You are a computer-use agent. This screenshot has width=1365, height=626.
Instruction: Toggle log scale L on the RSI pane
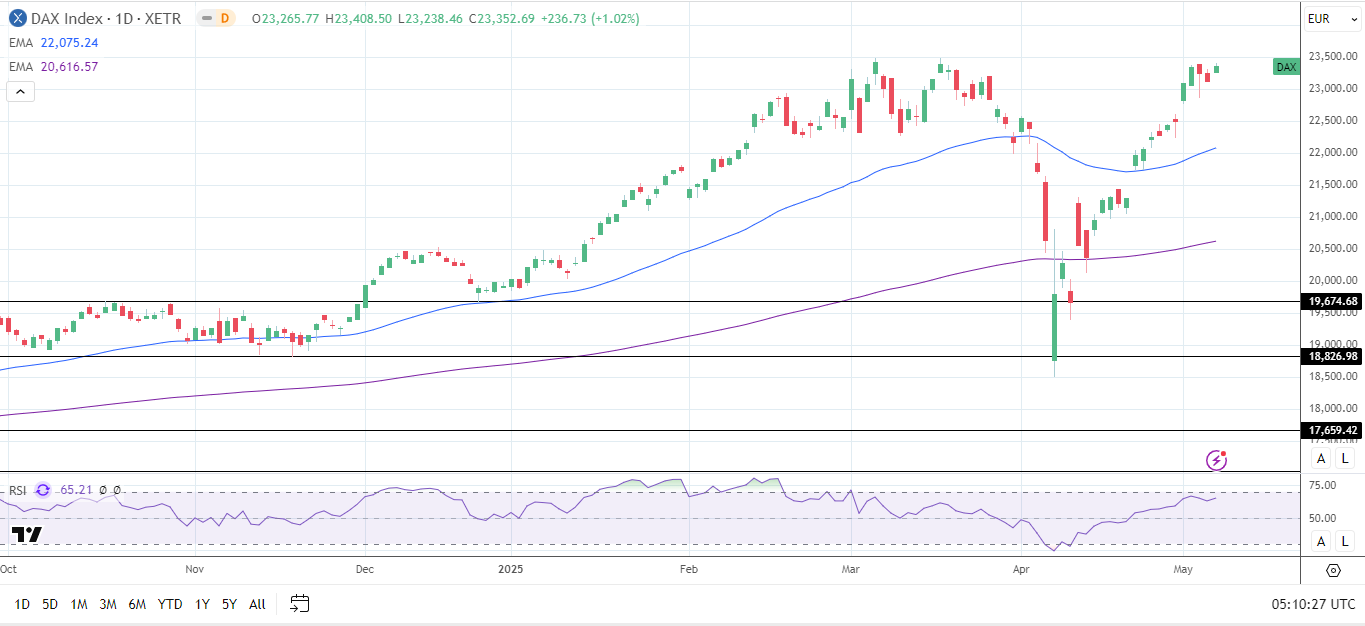(x=1345, y=541)
